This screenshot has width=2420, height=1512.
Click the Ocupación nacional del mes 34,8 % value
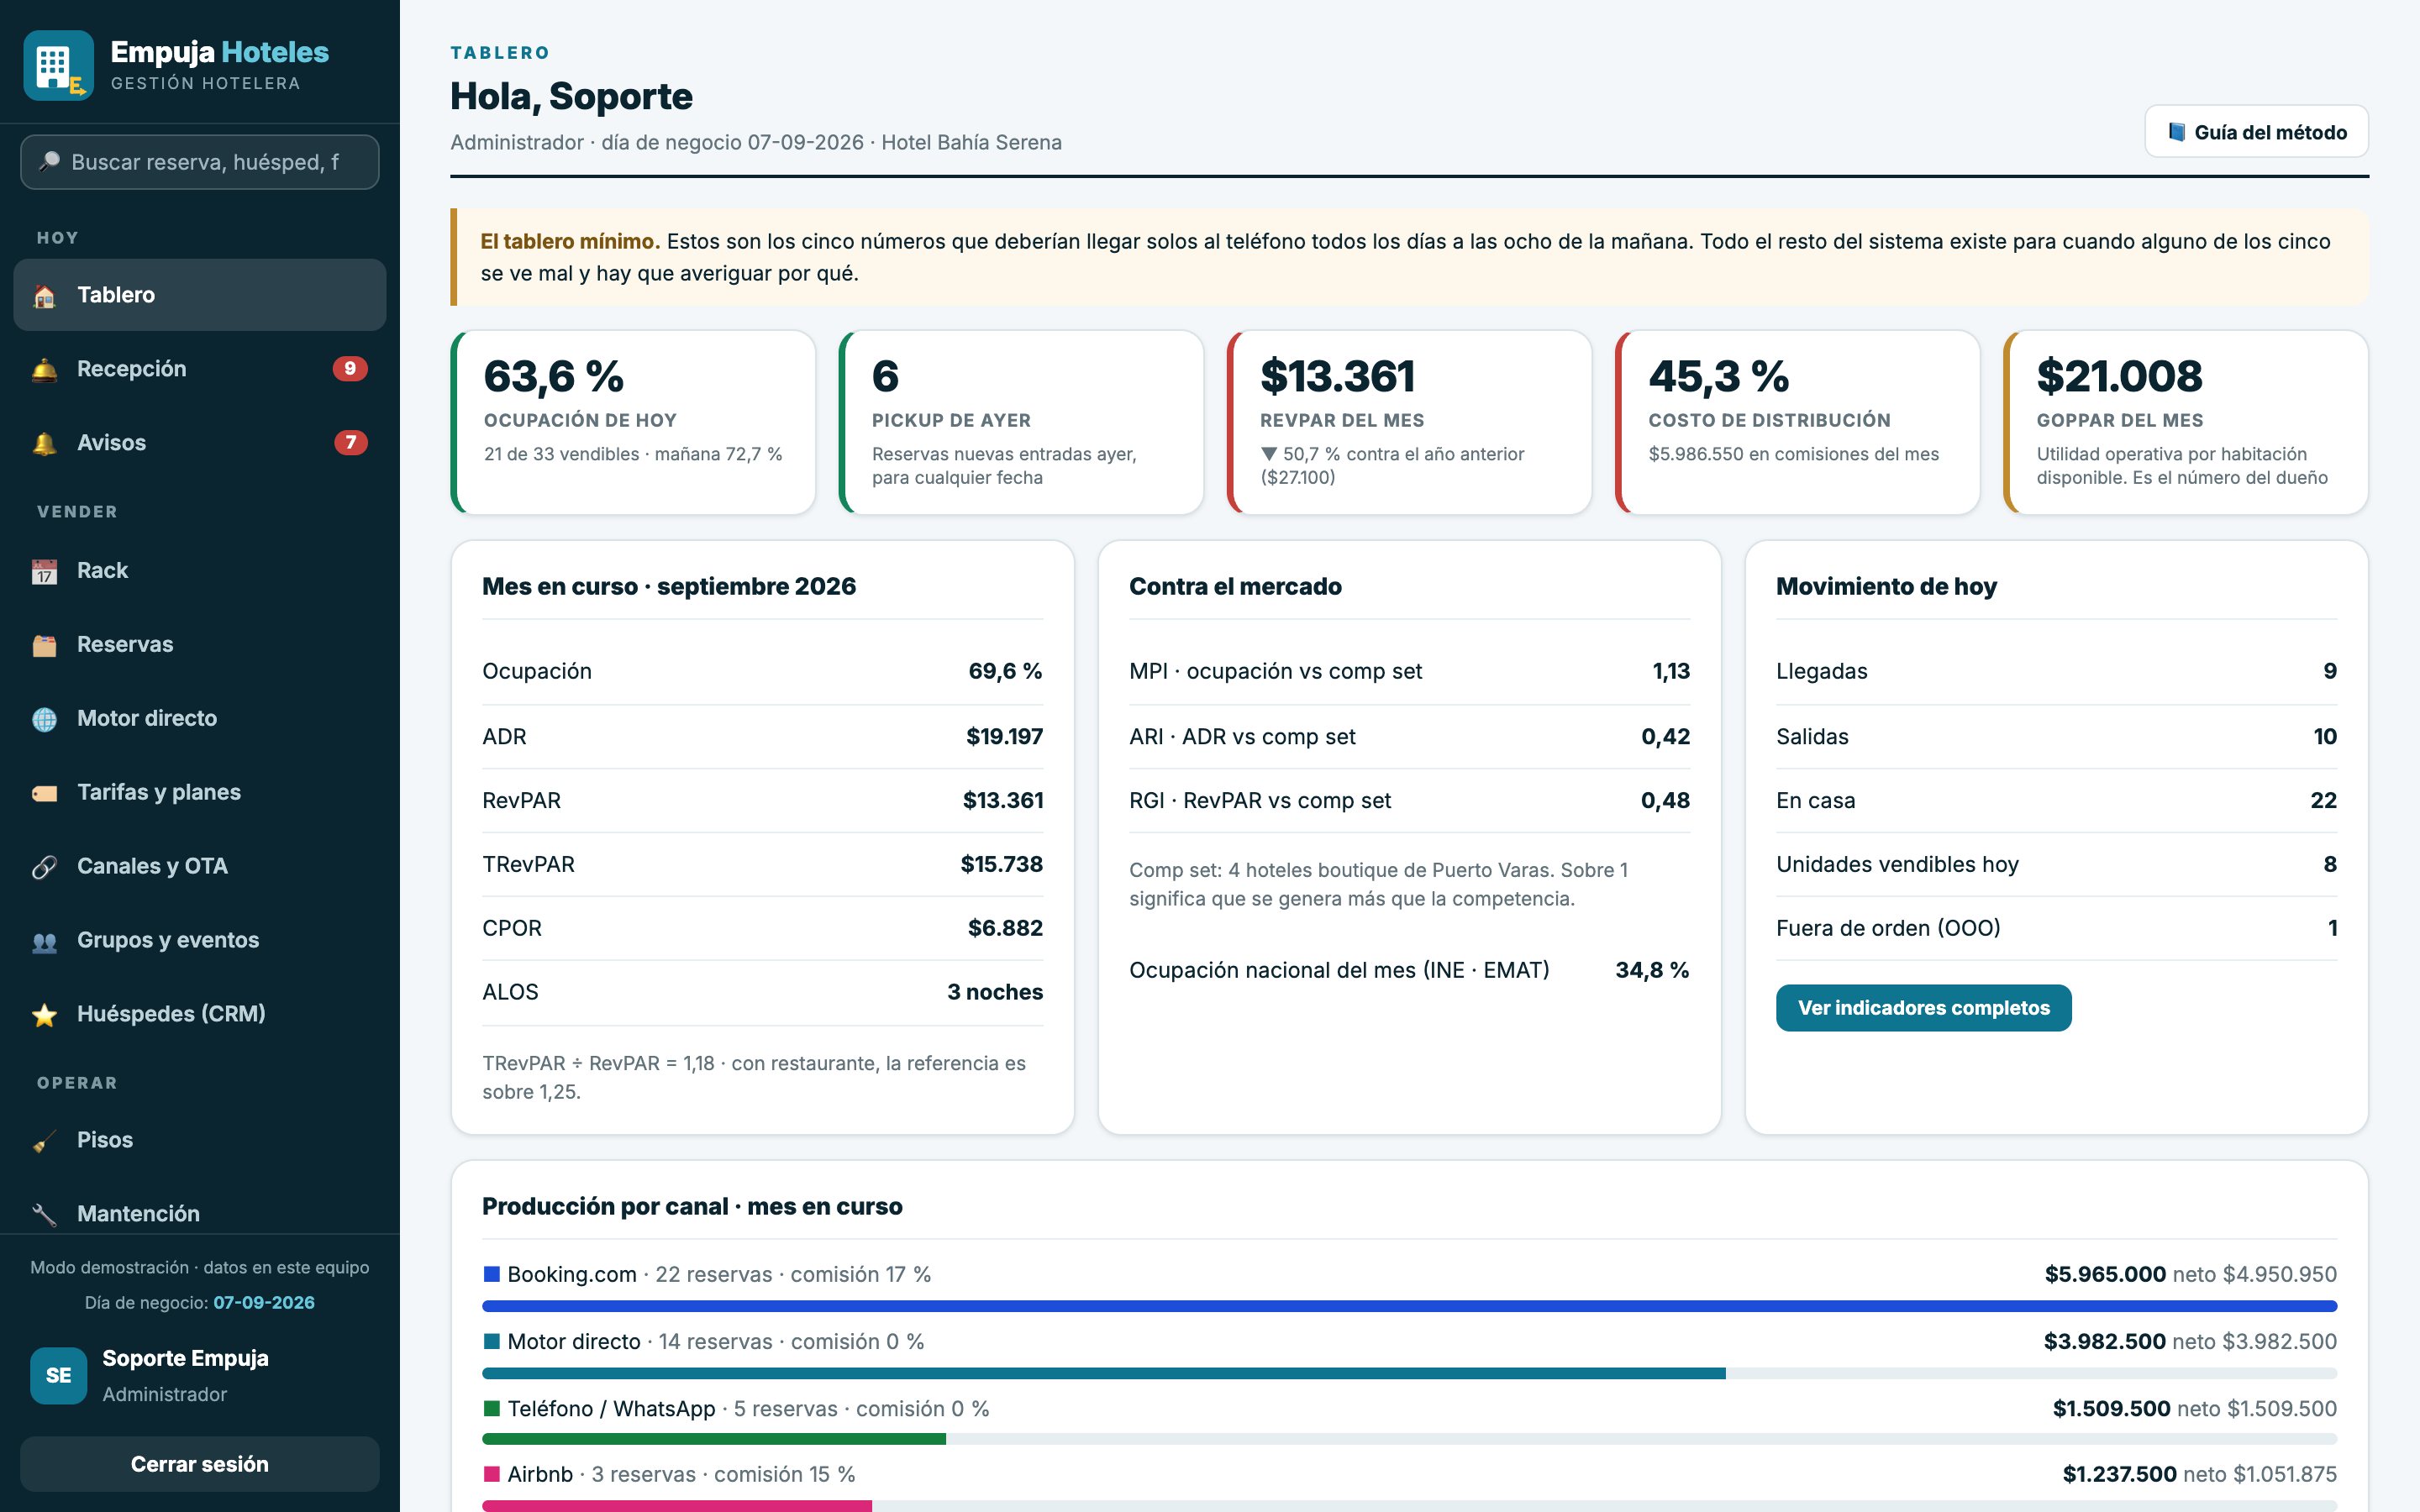tap(1652, 970)
